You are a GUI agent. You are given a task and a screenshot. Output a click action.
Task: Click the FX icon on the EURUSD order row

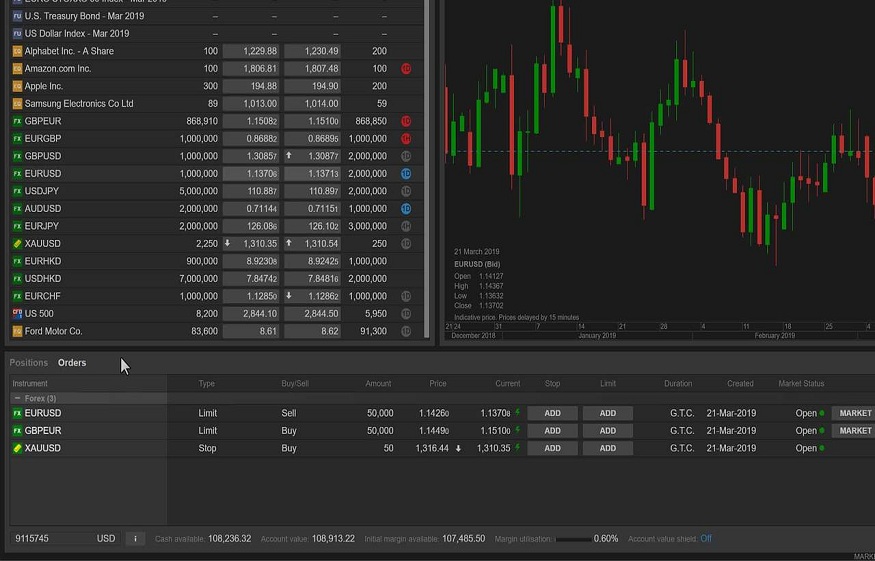tap(17, 413)
